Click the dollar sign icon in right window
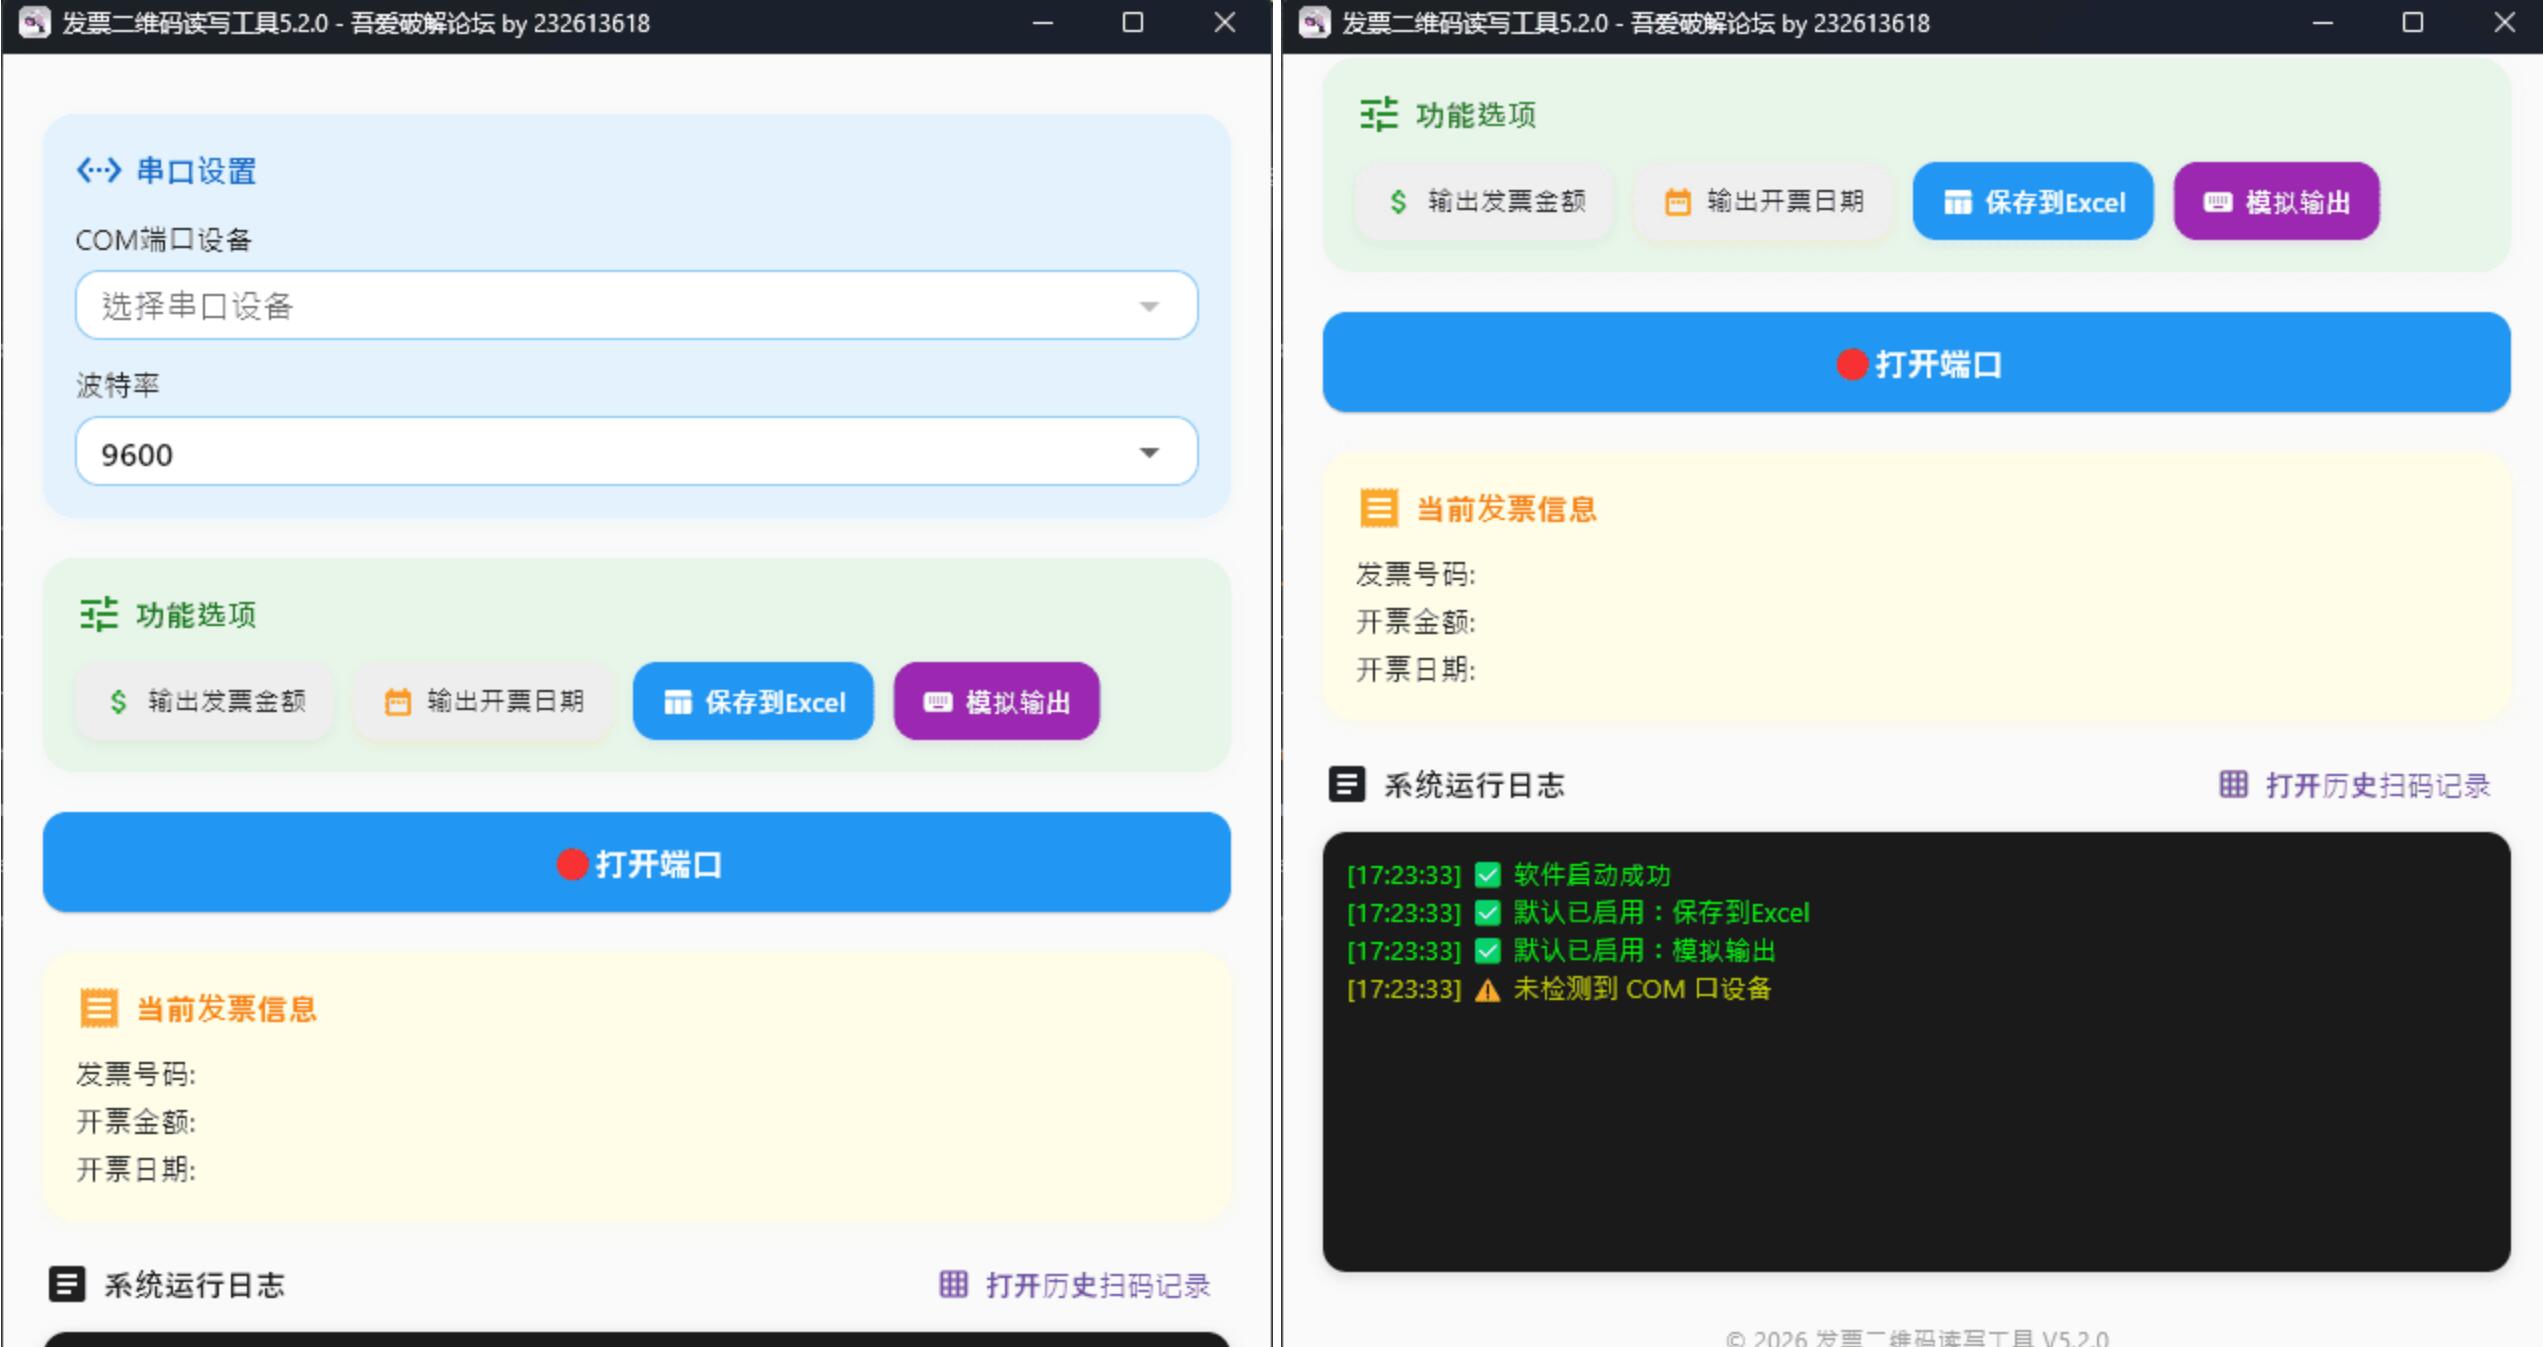This screenshot has height=1347, width=2543. pos(1398,202)
